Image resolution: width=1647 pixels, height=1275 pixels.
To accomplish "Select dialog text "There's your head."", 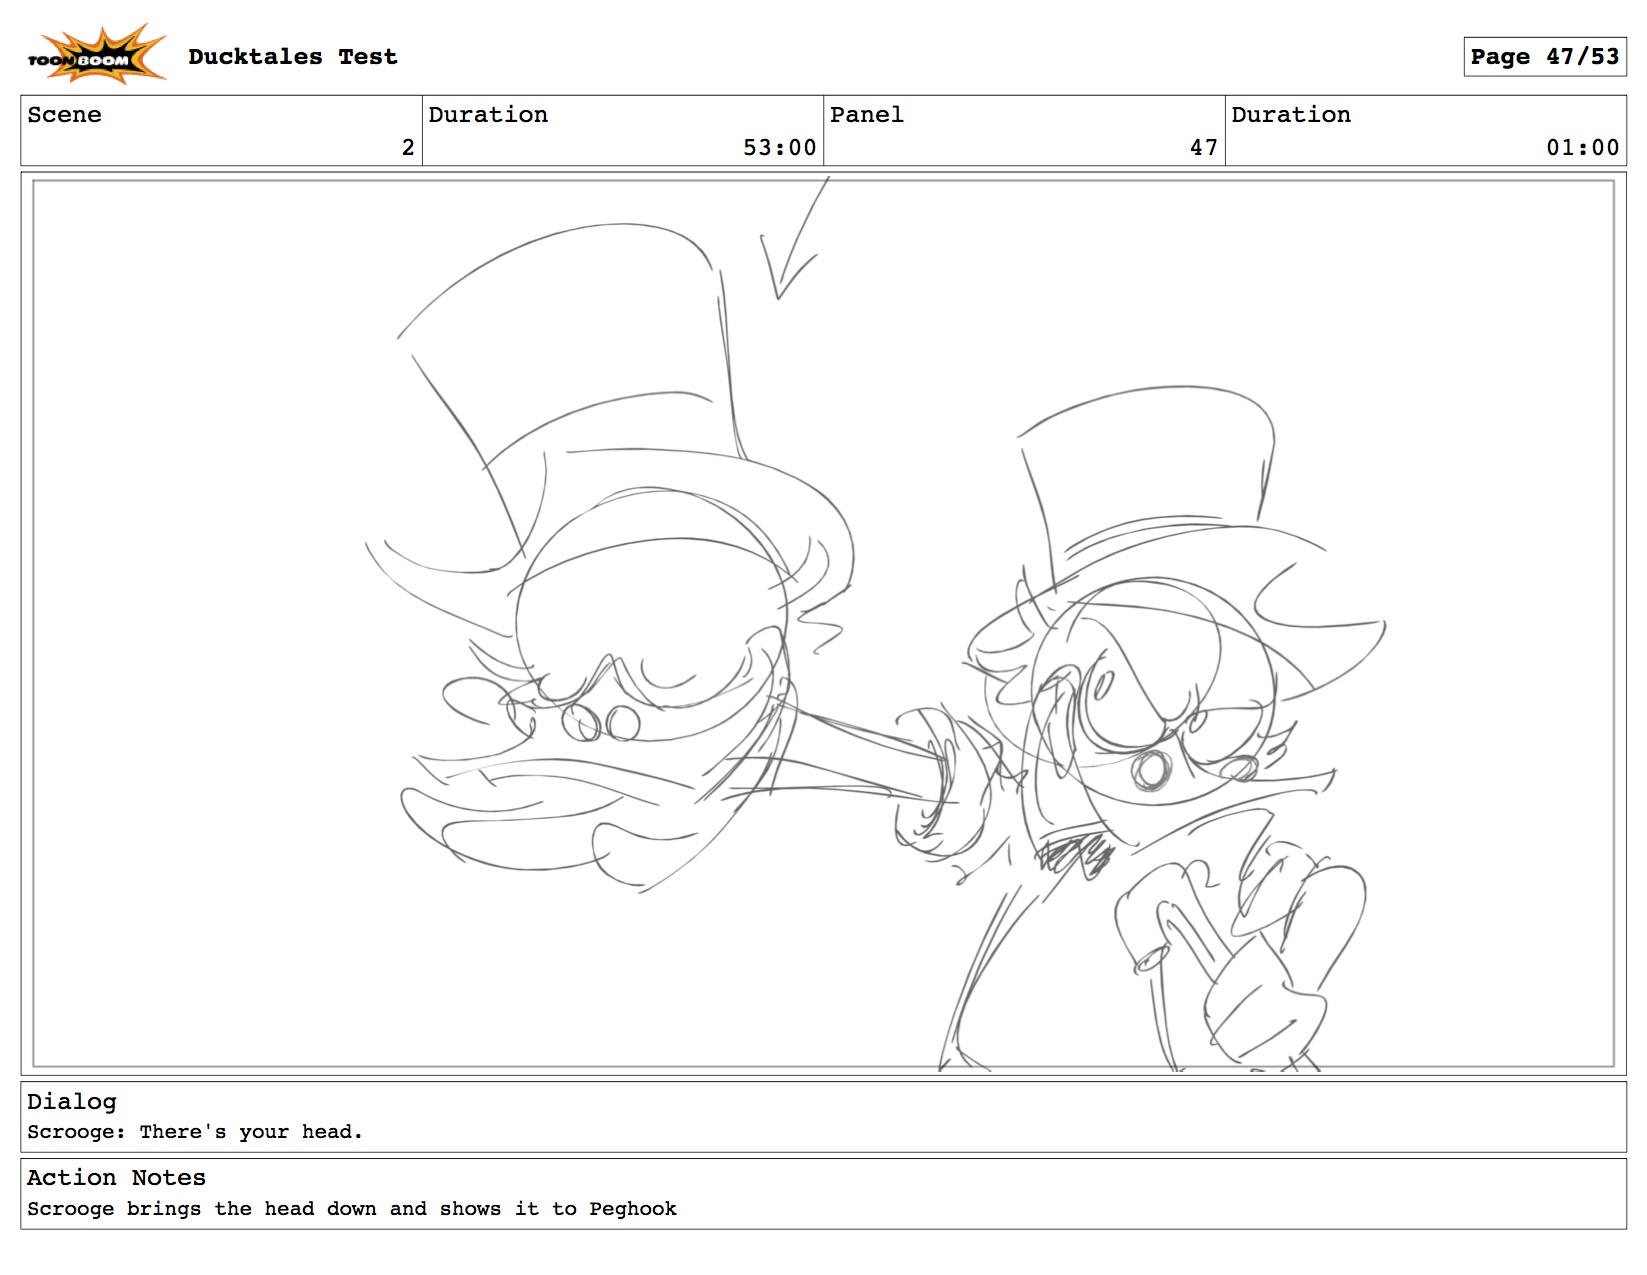I will click(x=250, y=1132).
